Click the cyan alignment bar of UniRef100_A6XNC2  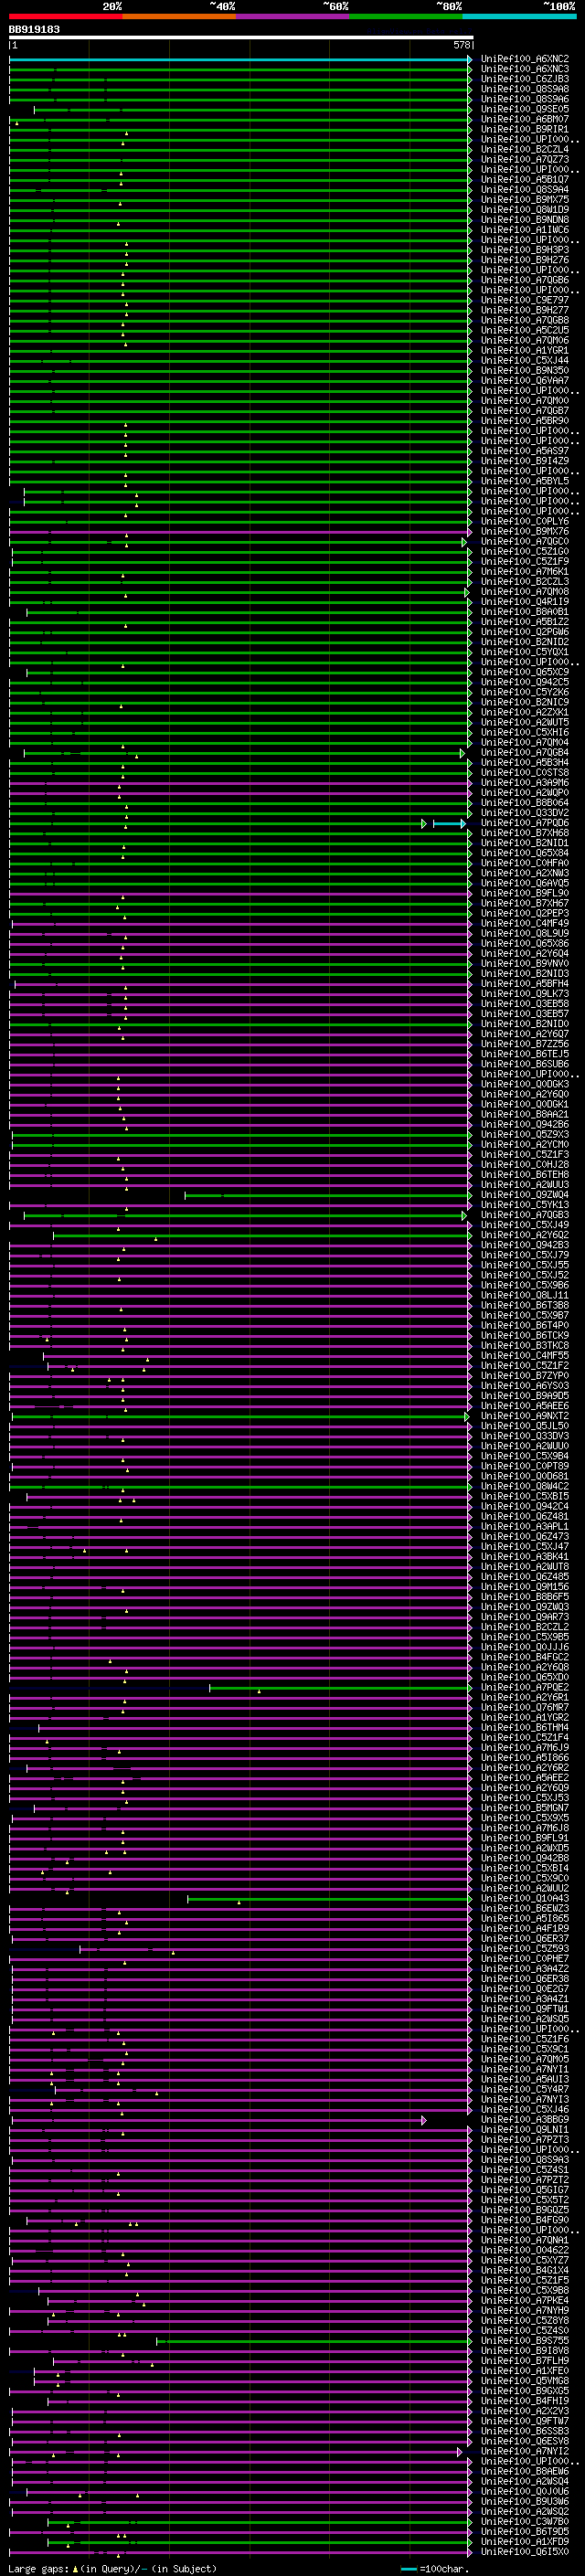click(240, 59)
